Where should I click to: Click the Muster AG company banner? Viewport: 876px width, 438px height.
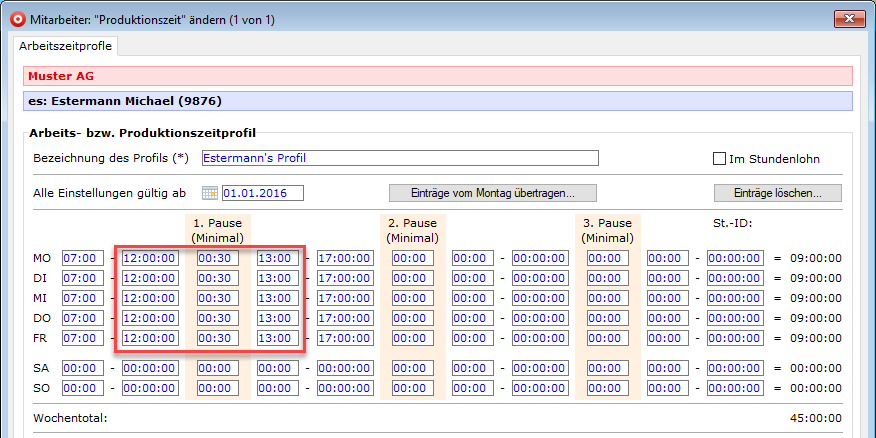pos(437,76)
